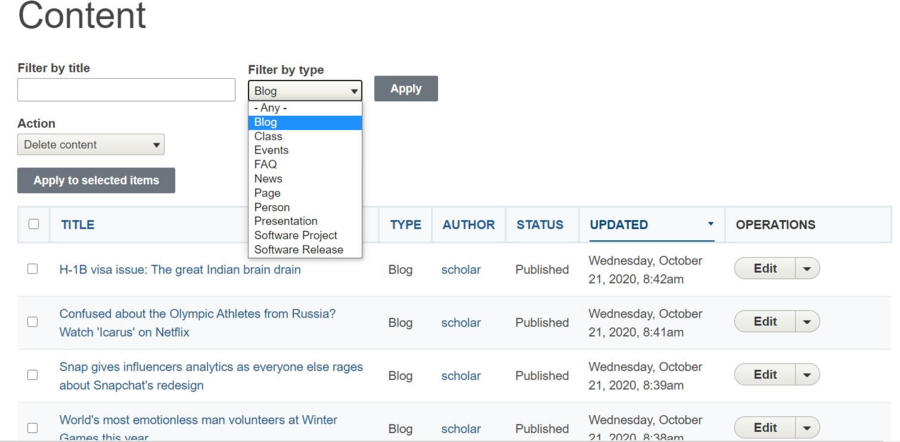Click the Filter by title text field
The width and height of the screenshot is (900, 442).
point(126,89)
